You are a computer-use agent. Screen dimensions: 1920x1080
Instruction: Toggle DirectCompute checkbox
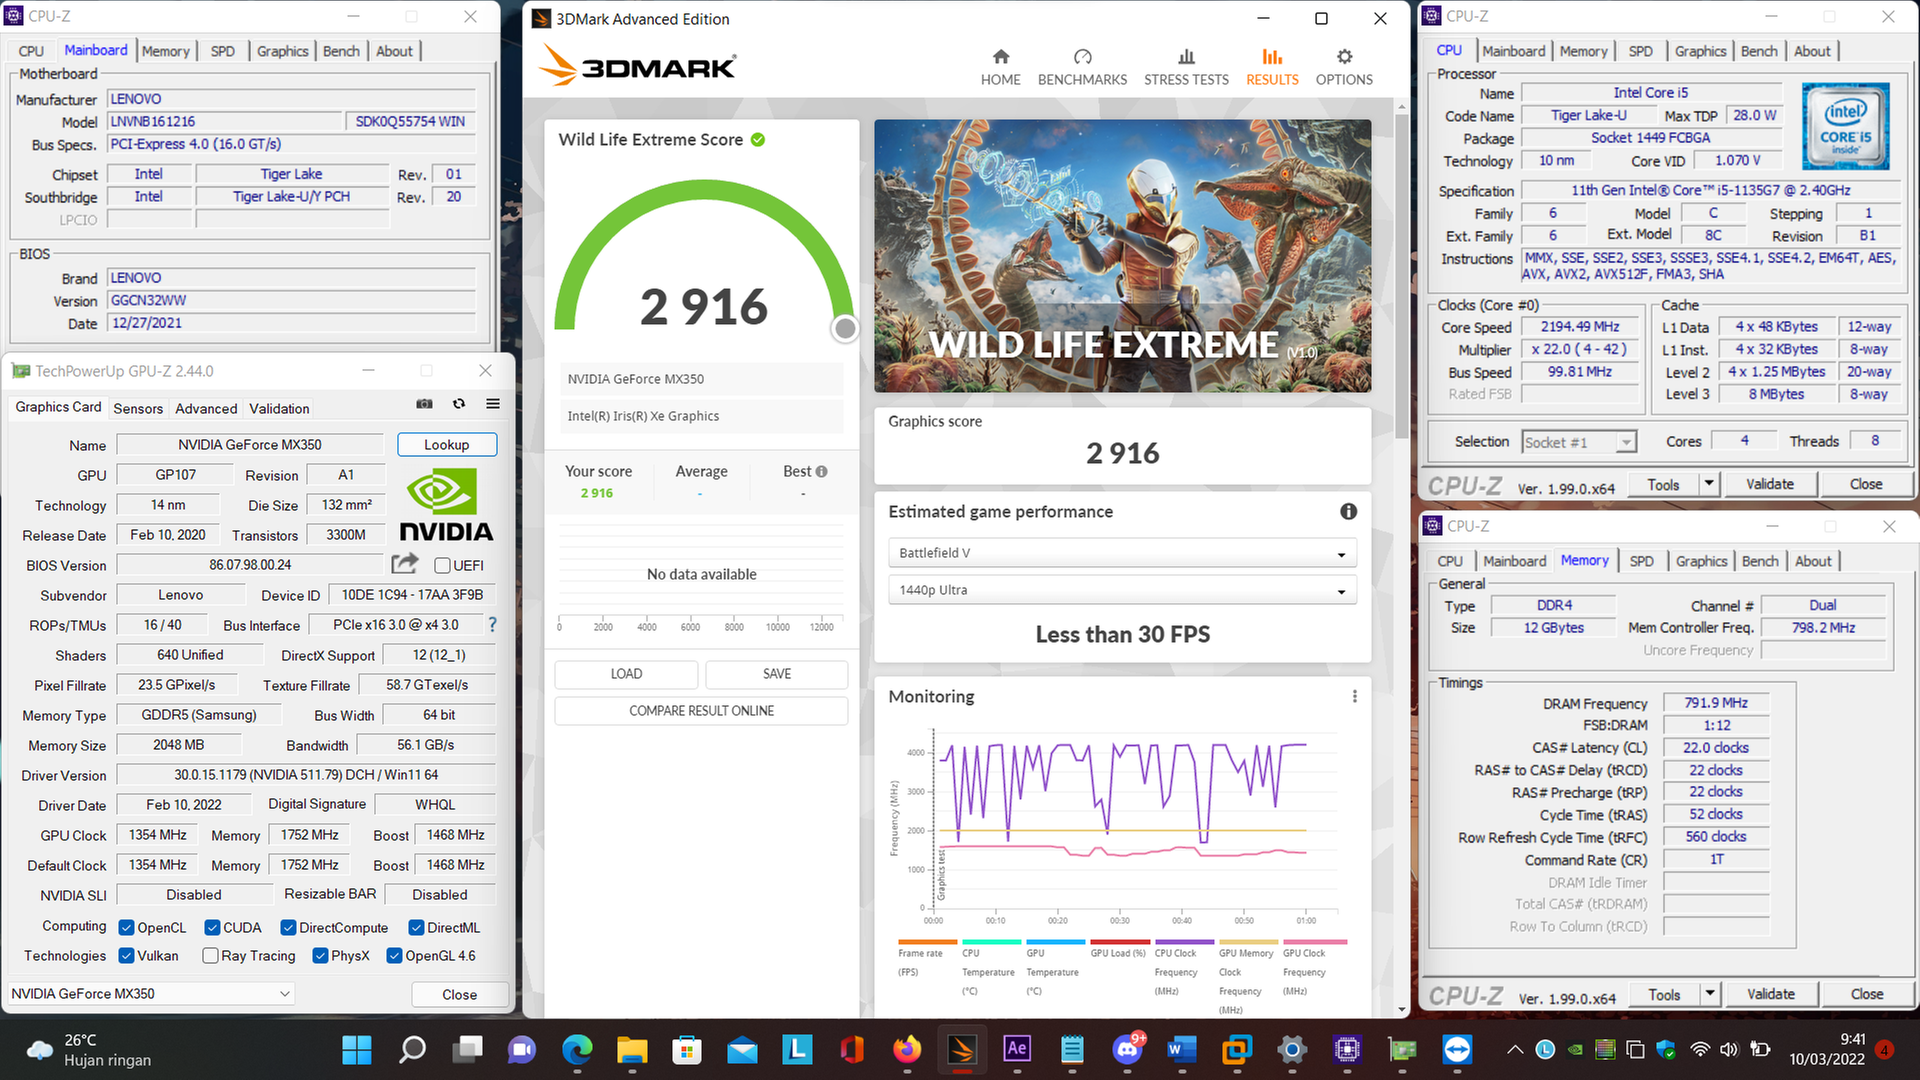point(288,928)
